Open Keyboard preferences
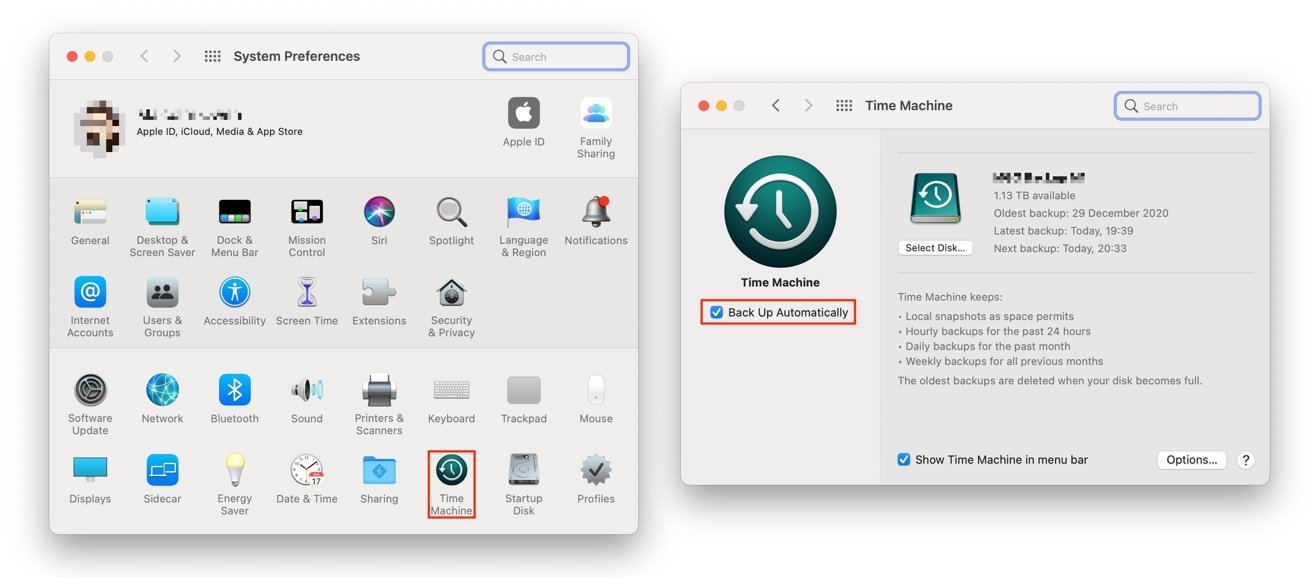1312x577 pixels. [451, 390]
